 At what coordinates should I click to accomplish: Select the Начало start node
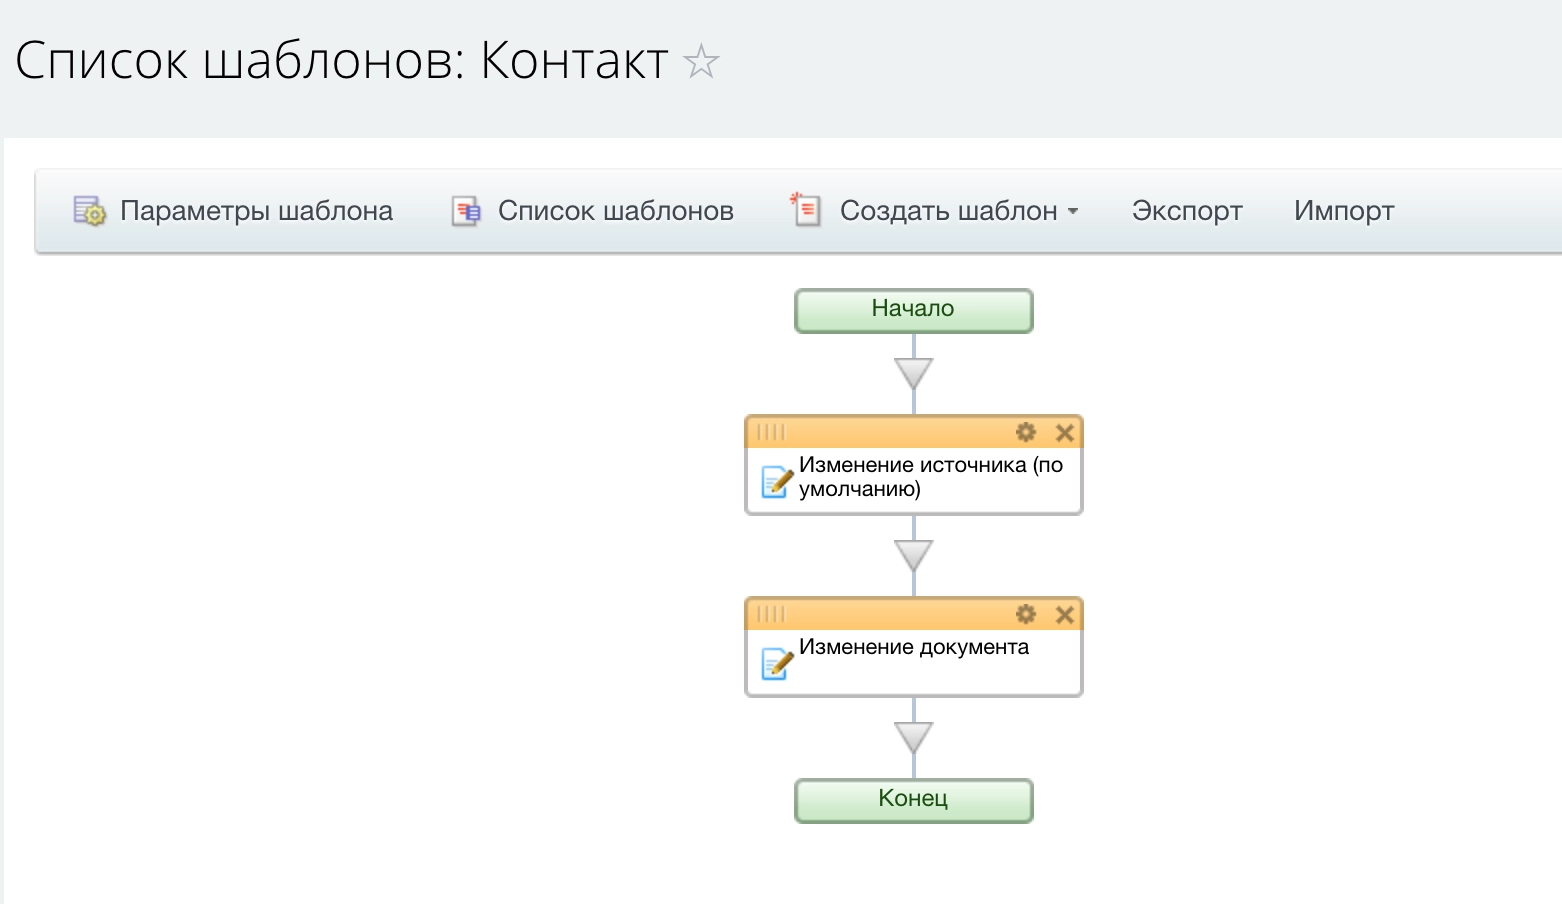pyautogui.click(x=913, y=310)
